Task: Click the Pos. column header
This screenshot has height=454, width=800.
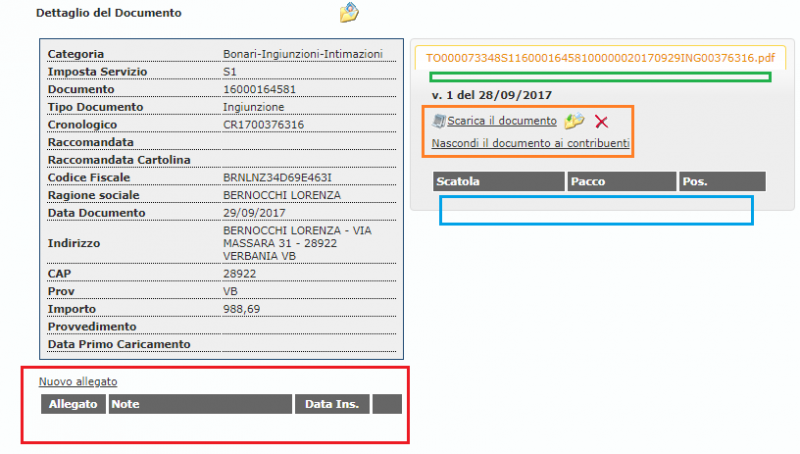Action: tap(722, 182)
